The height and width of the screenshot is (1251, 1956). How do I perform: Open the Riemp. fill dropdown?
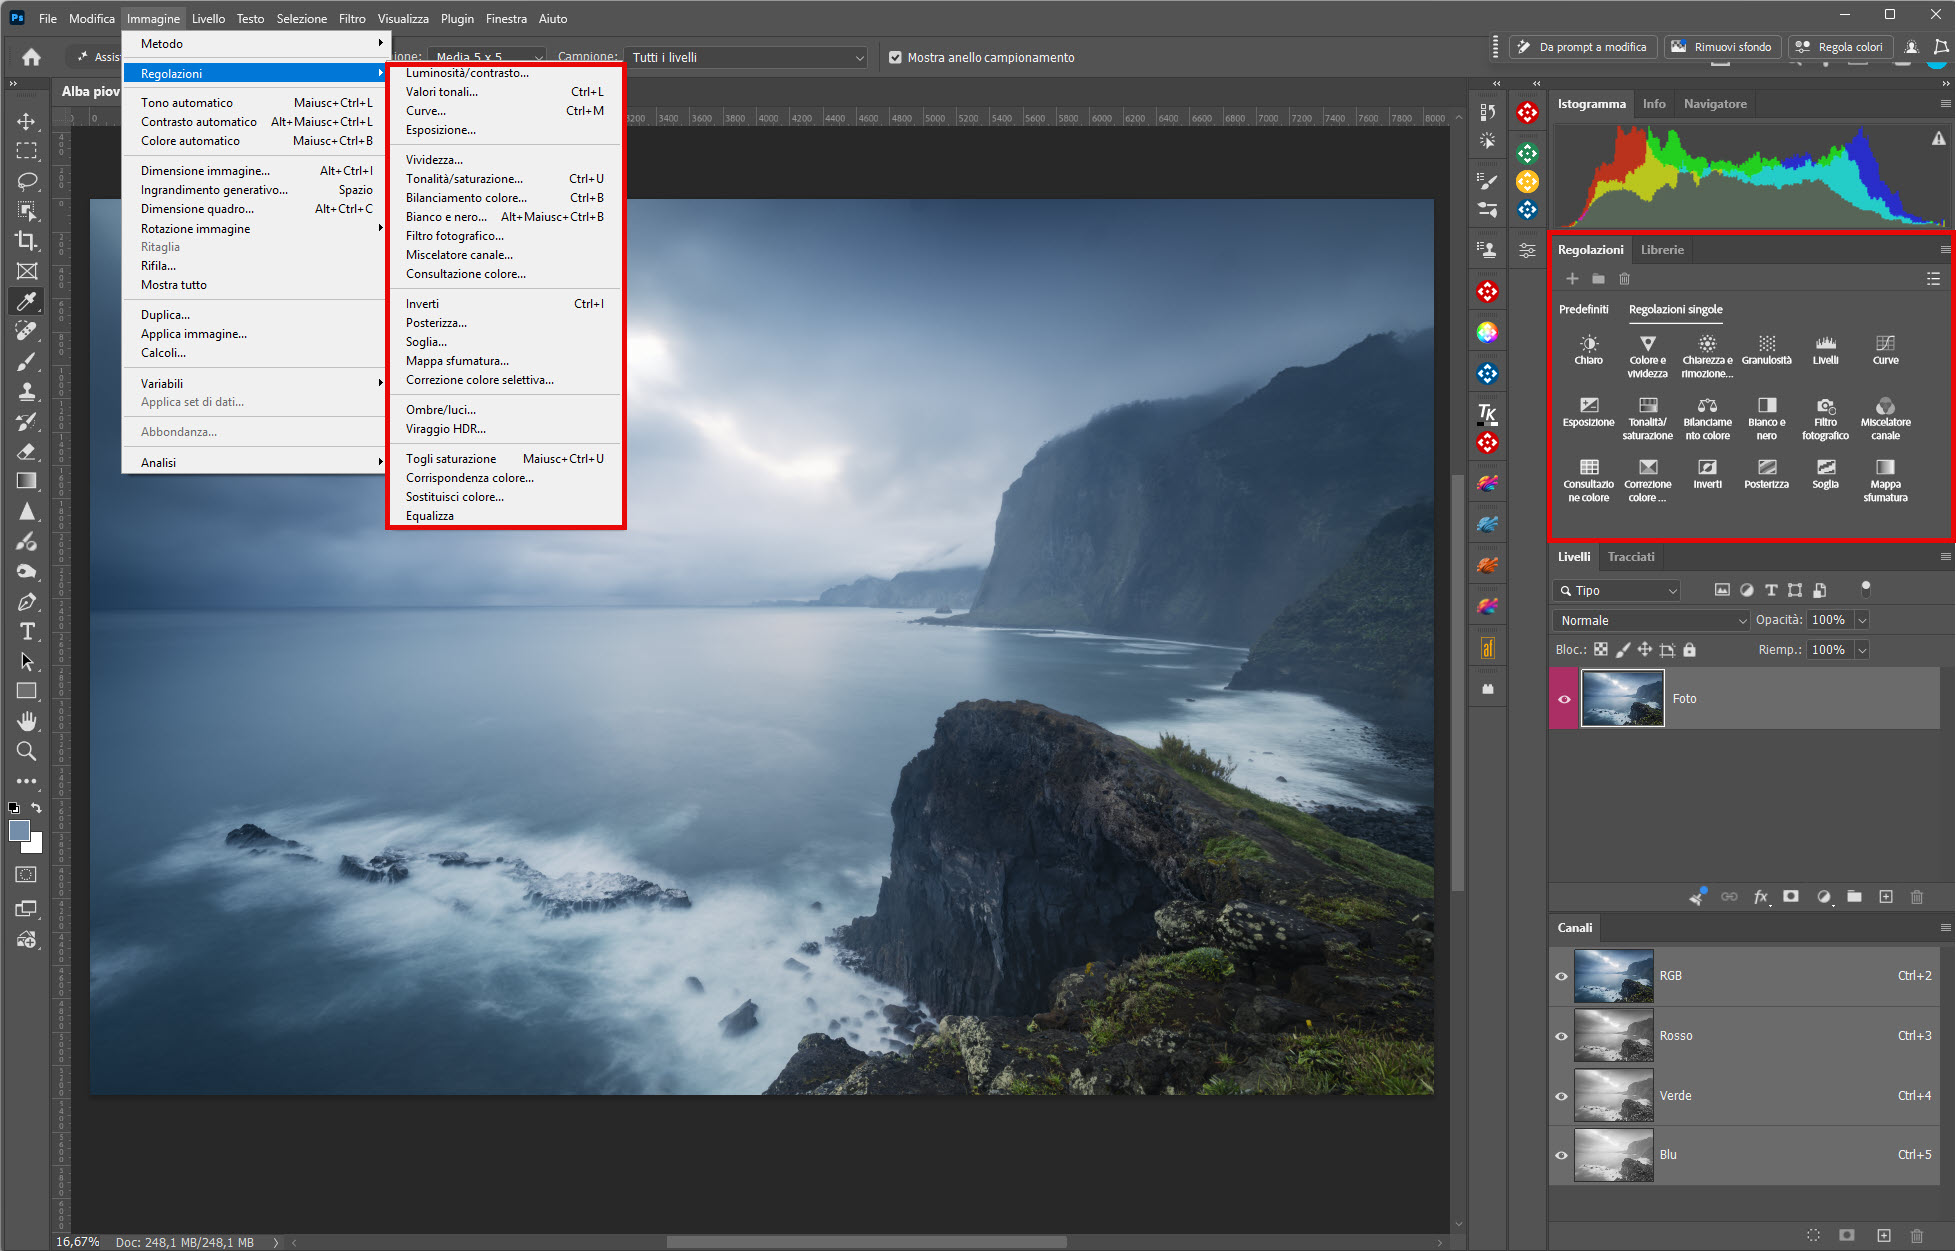click(x=1862, y=650)
